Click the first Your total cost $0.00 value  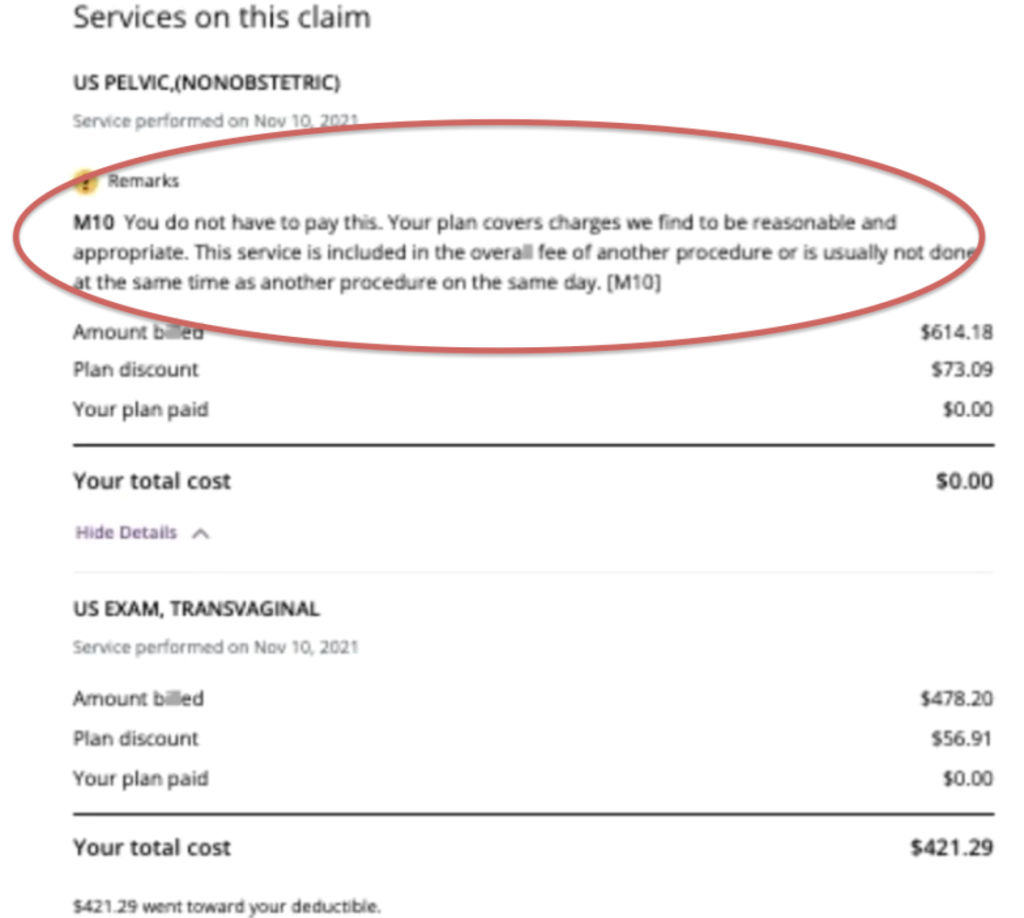point(965,481)
